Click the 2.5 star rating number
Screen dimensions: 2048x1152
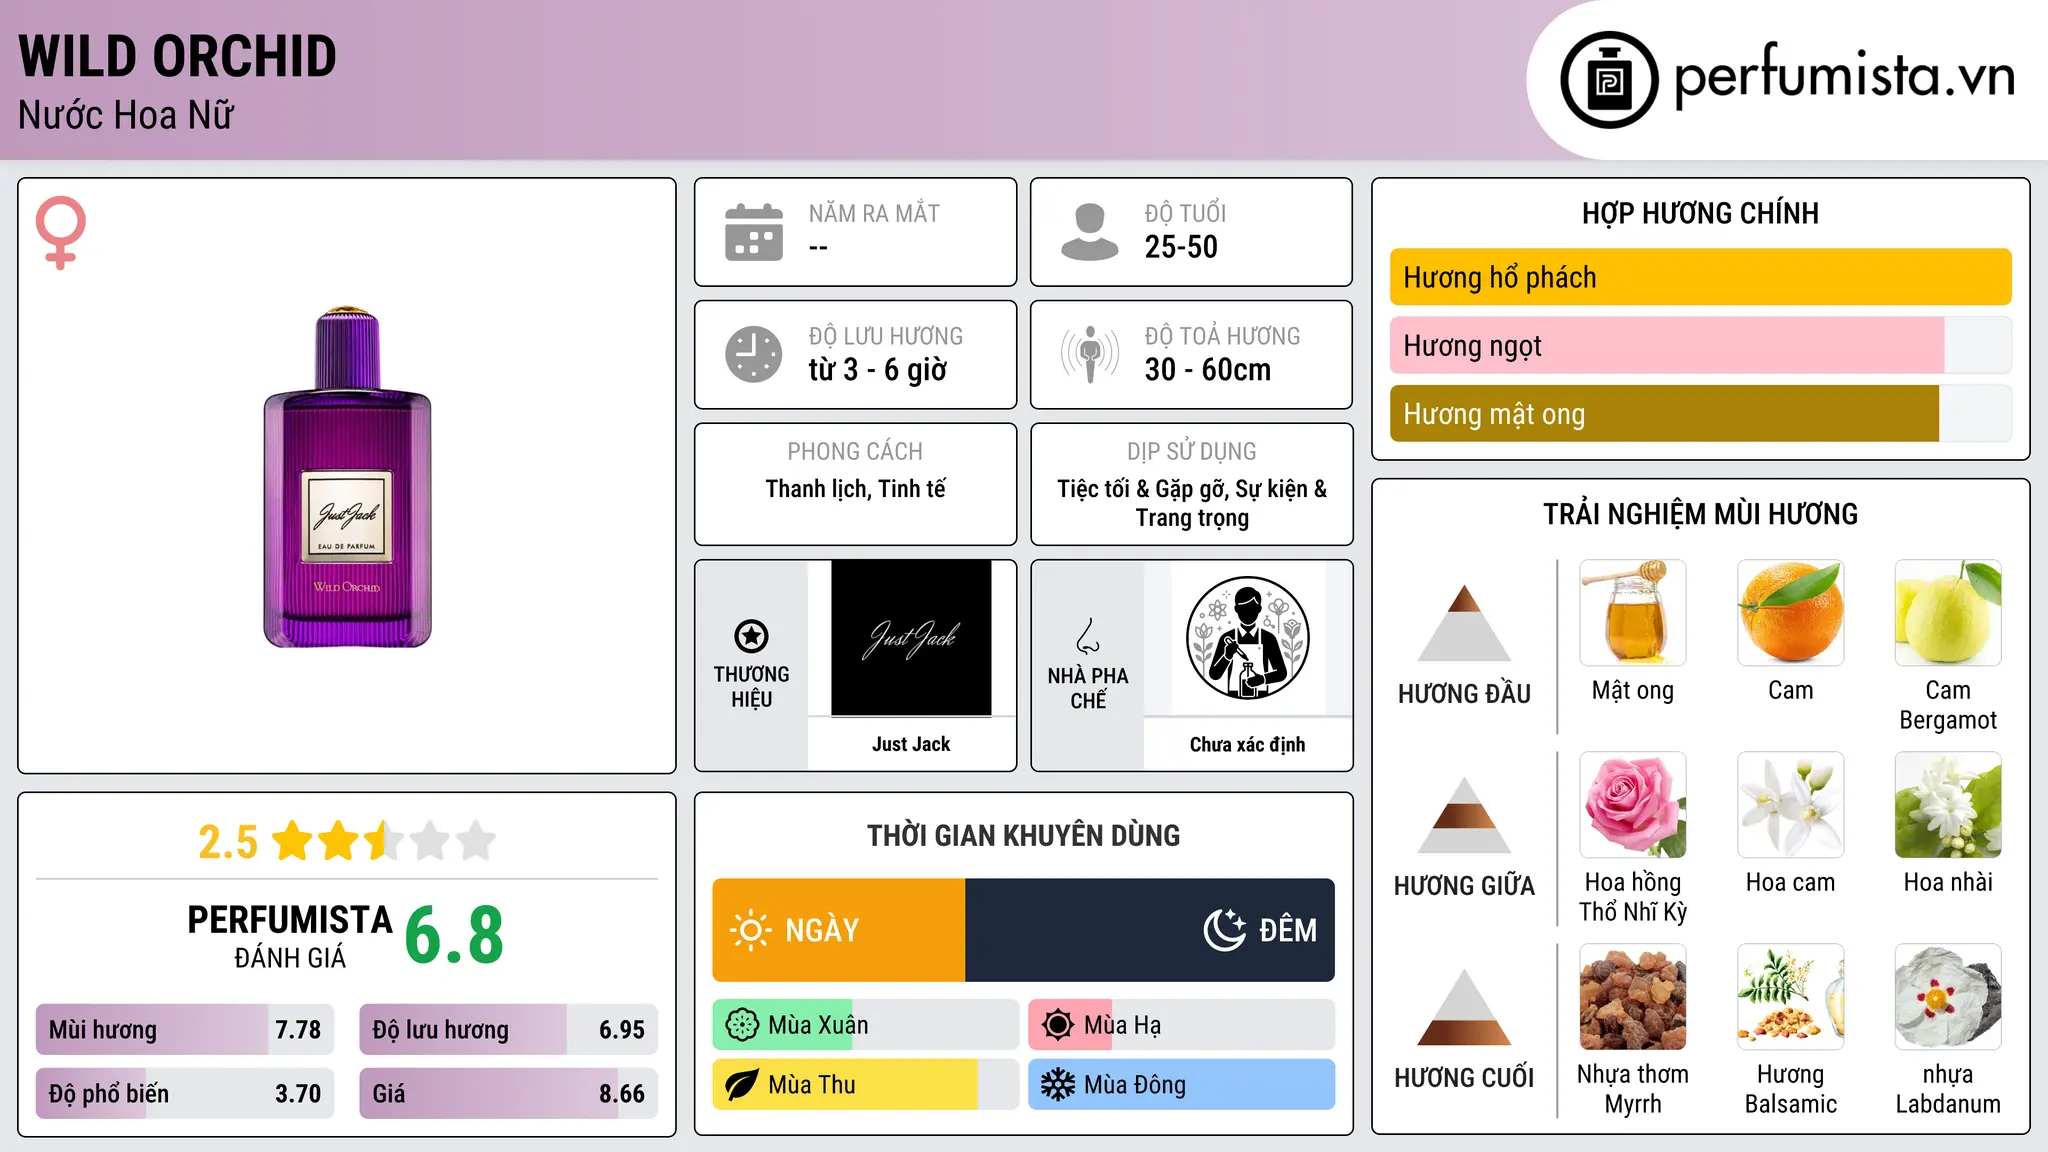pos(228,842)
